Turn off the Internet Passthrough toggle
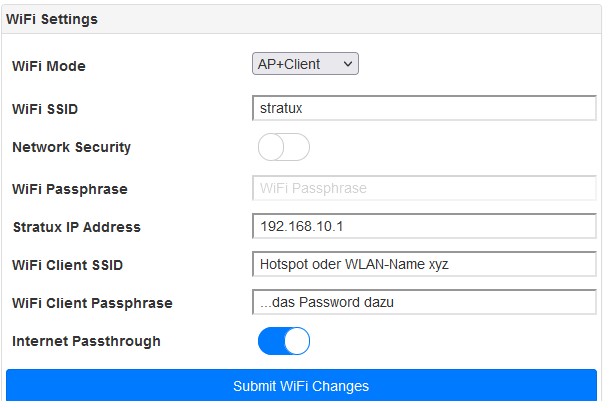Screen dimensions: 612x408 coord(284,341)
